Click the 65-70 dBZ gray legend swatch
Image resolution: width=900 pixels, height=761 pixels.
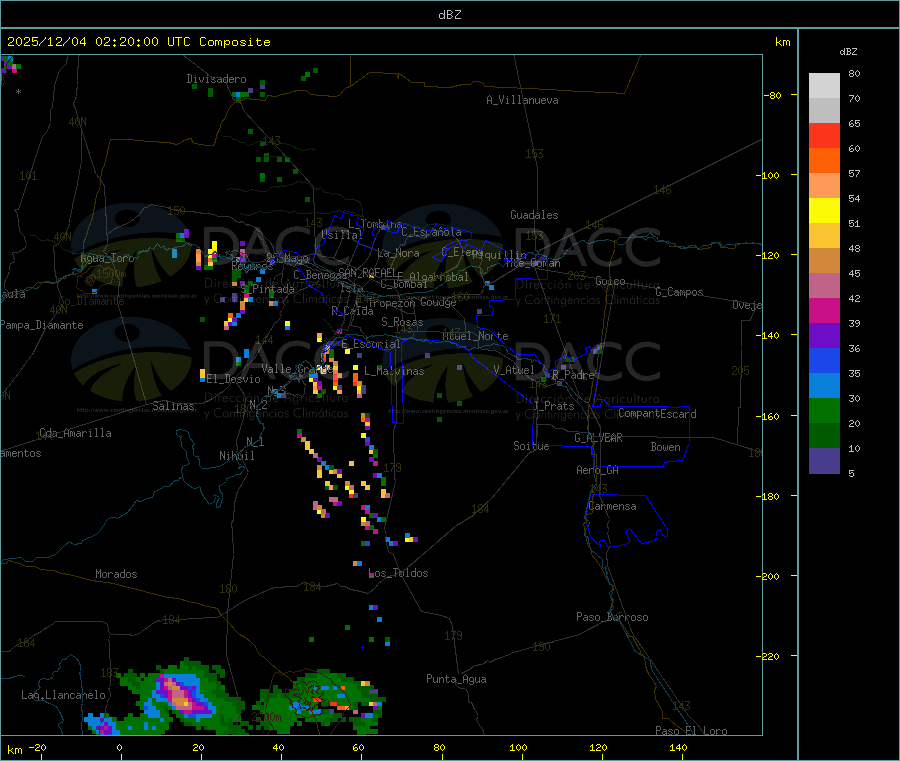pyautogui.click(x=824, y=110)
